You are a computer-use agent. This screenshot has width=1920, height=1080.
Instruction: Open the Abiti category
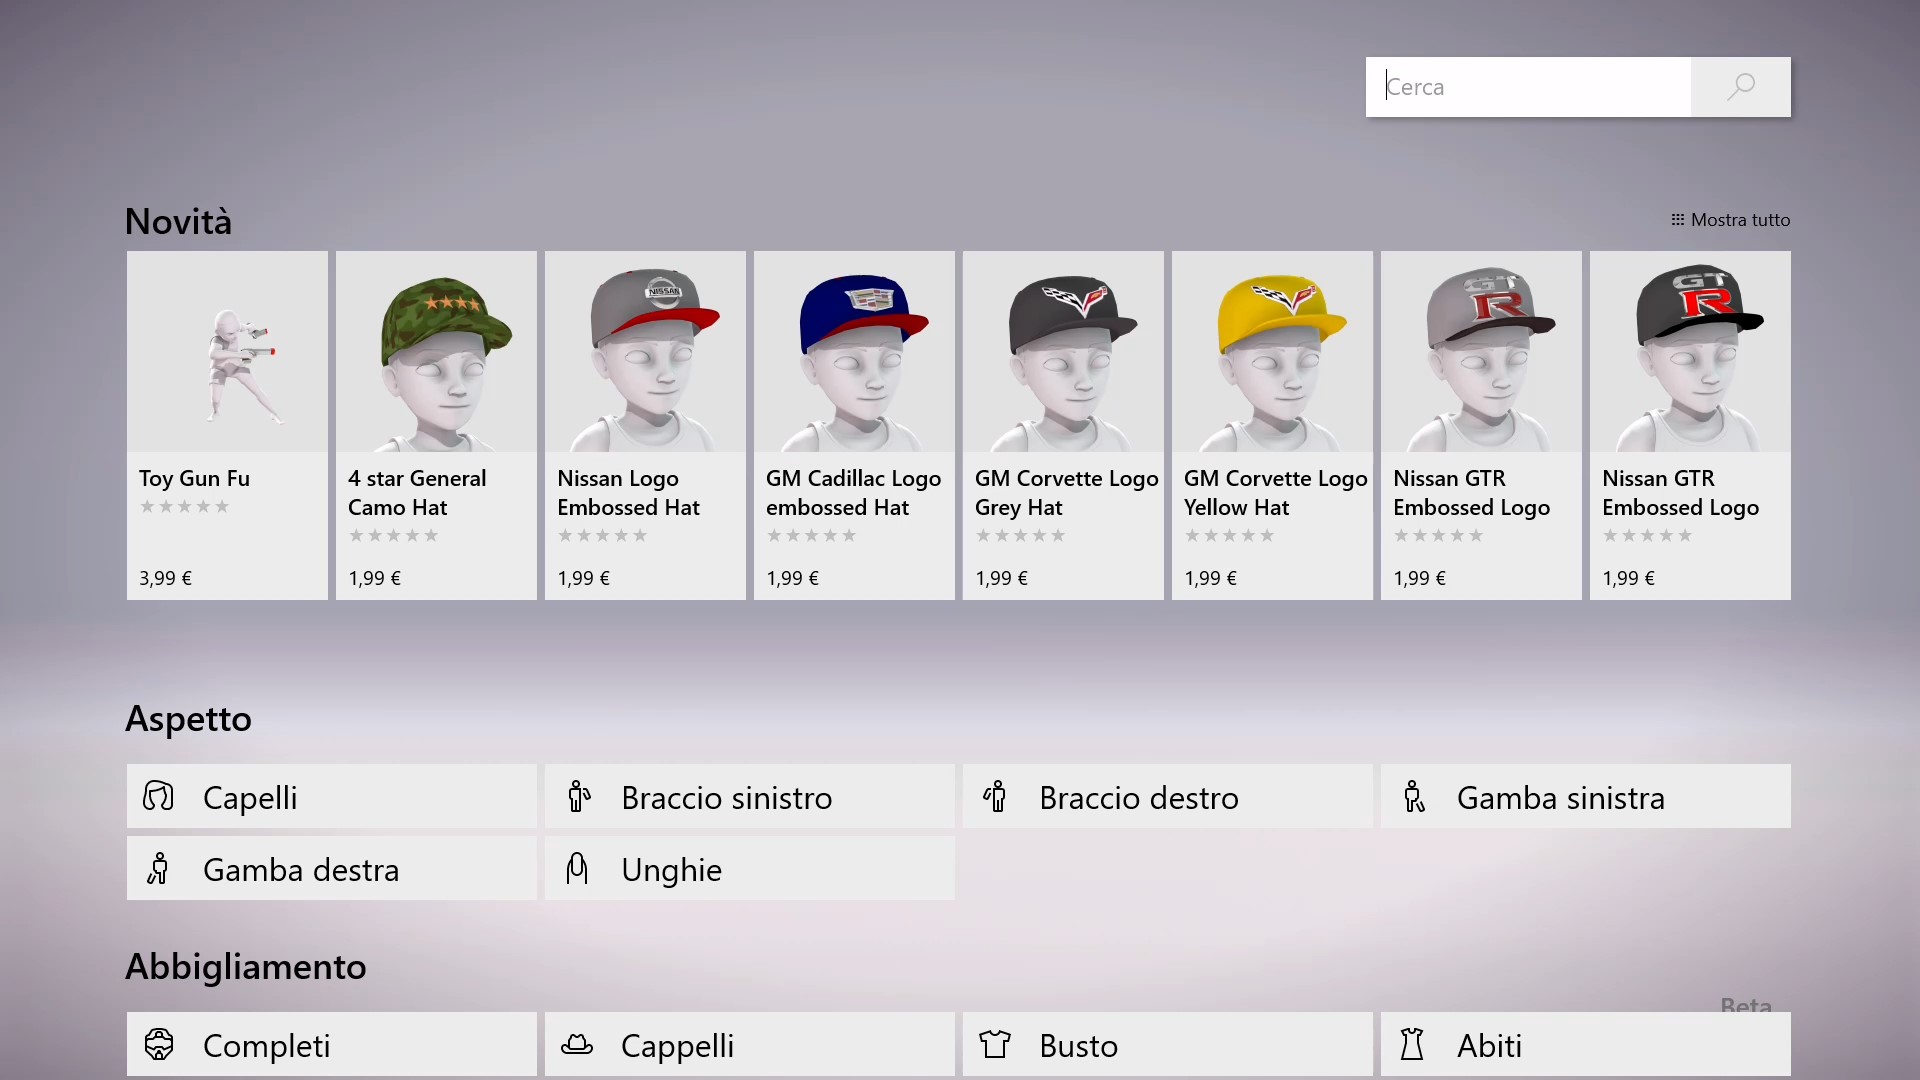[x=1586, y=1044]
